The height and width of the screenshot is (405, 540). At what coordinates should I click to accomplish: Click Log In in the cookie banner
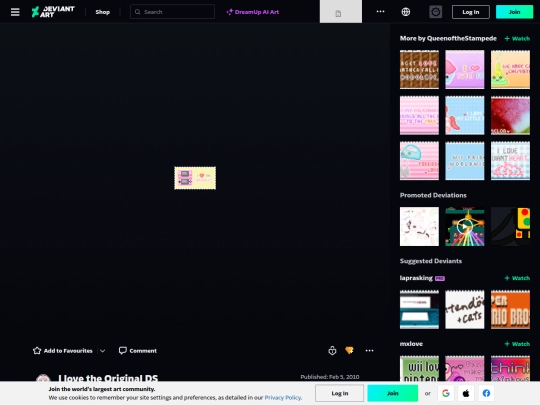[x=340, y=393]
